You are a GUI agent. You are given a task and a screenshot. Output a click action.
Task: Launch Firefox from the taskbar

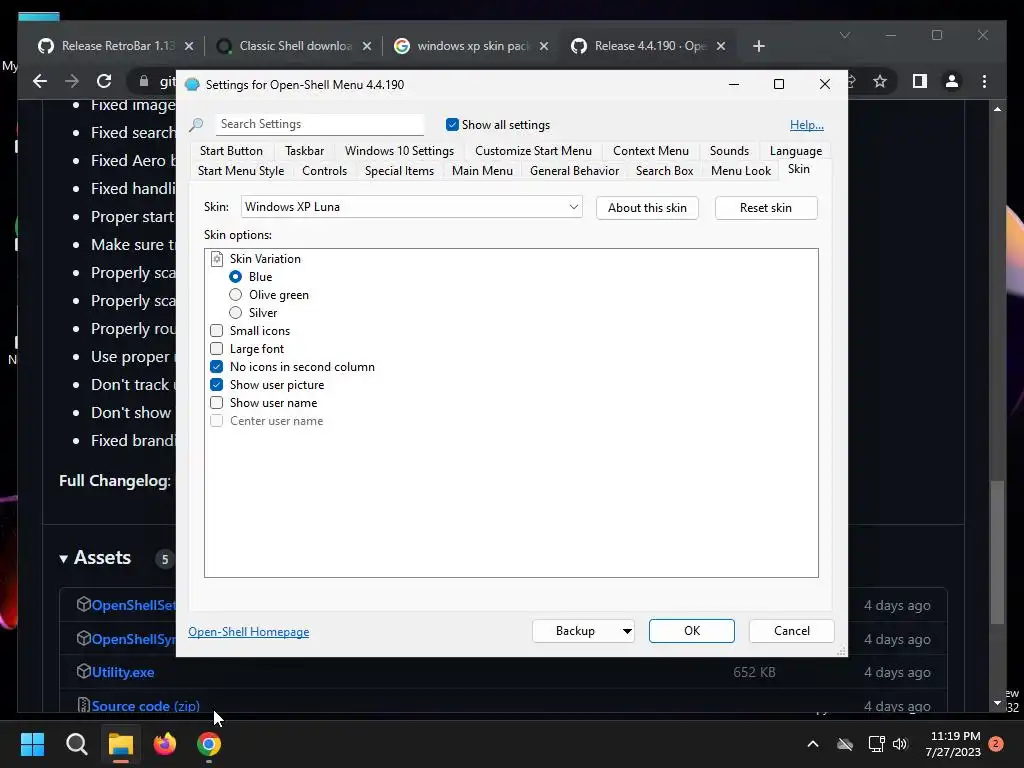(165, 744)
